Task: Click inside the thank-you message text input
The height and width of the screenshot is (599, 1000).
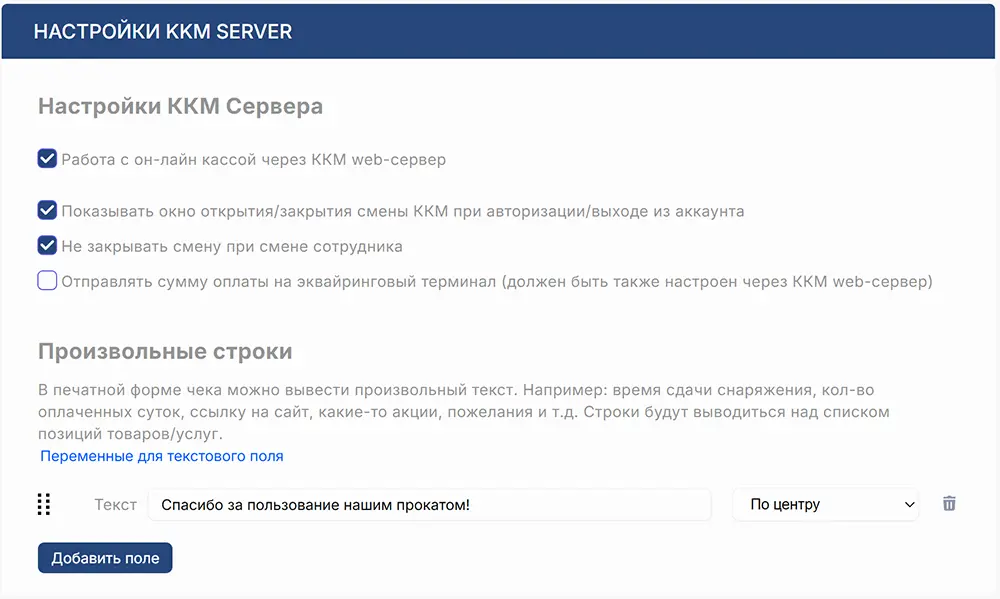Action: [x=430, y=505]
